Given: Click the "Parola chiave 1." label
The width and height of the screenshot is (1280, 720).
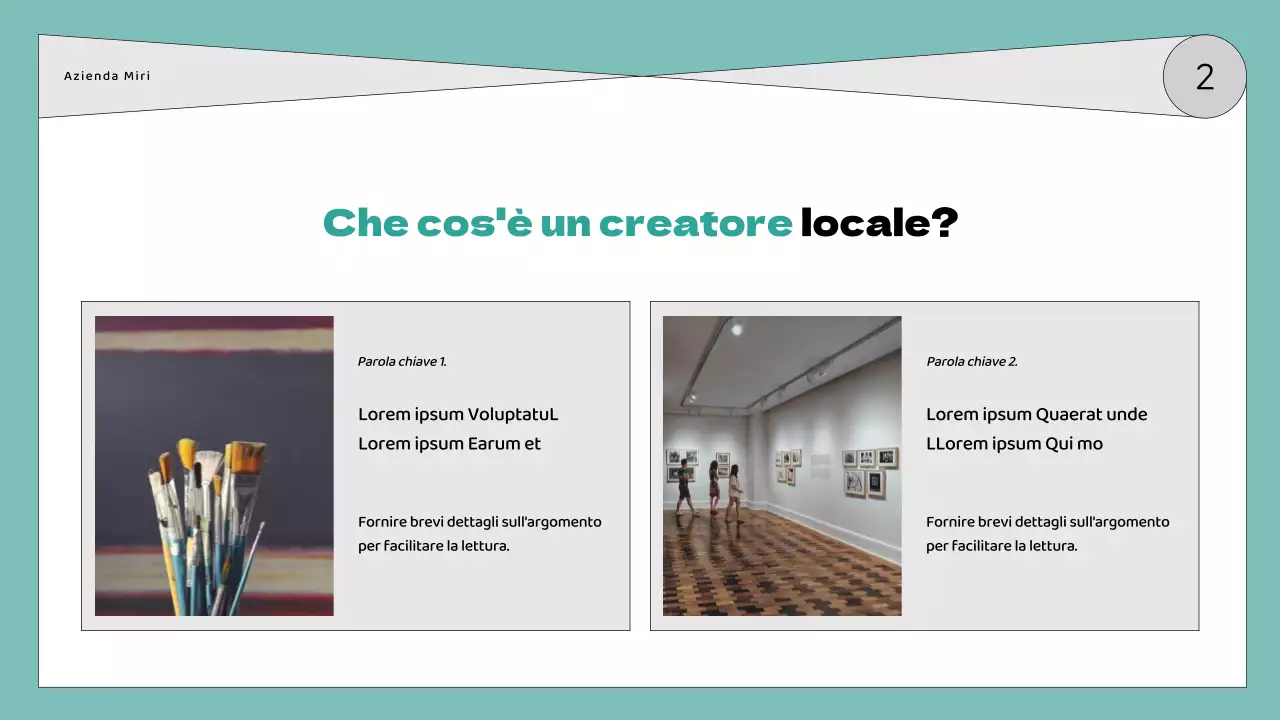Looking at the screenshot, I should [402, 362].
